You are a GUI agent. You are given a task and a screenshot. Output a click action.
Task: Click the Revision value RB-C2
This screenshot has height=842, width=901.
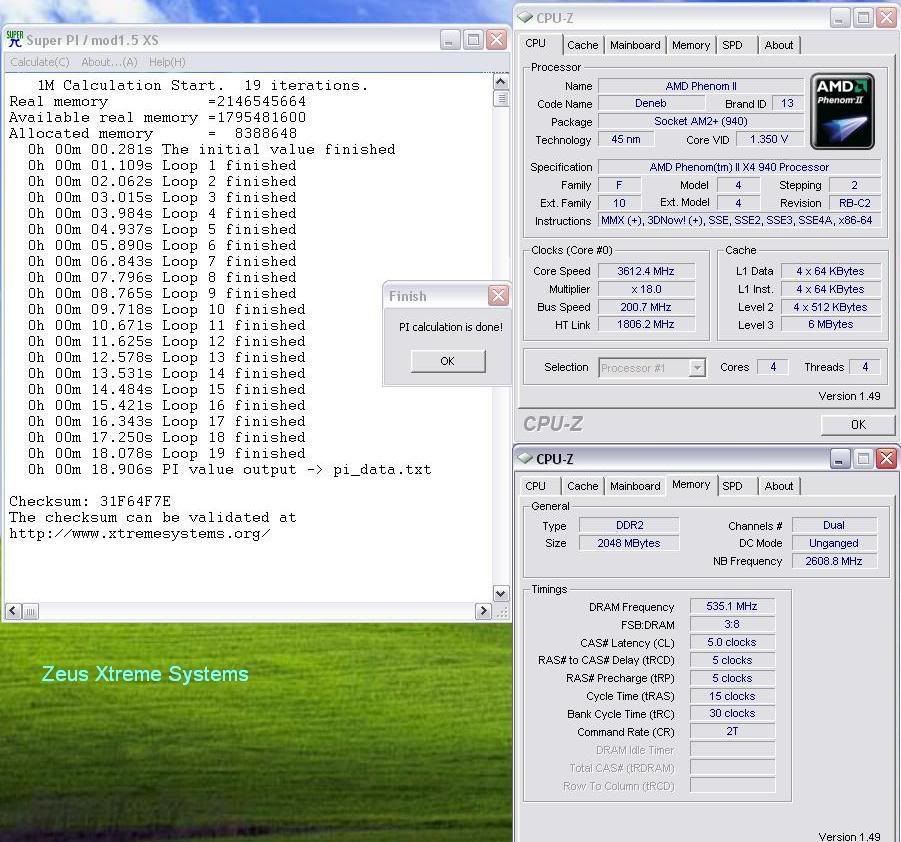854,203
